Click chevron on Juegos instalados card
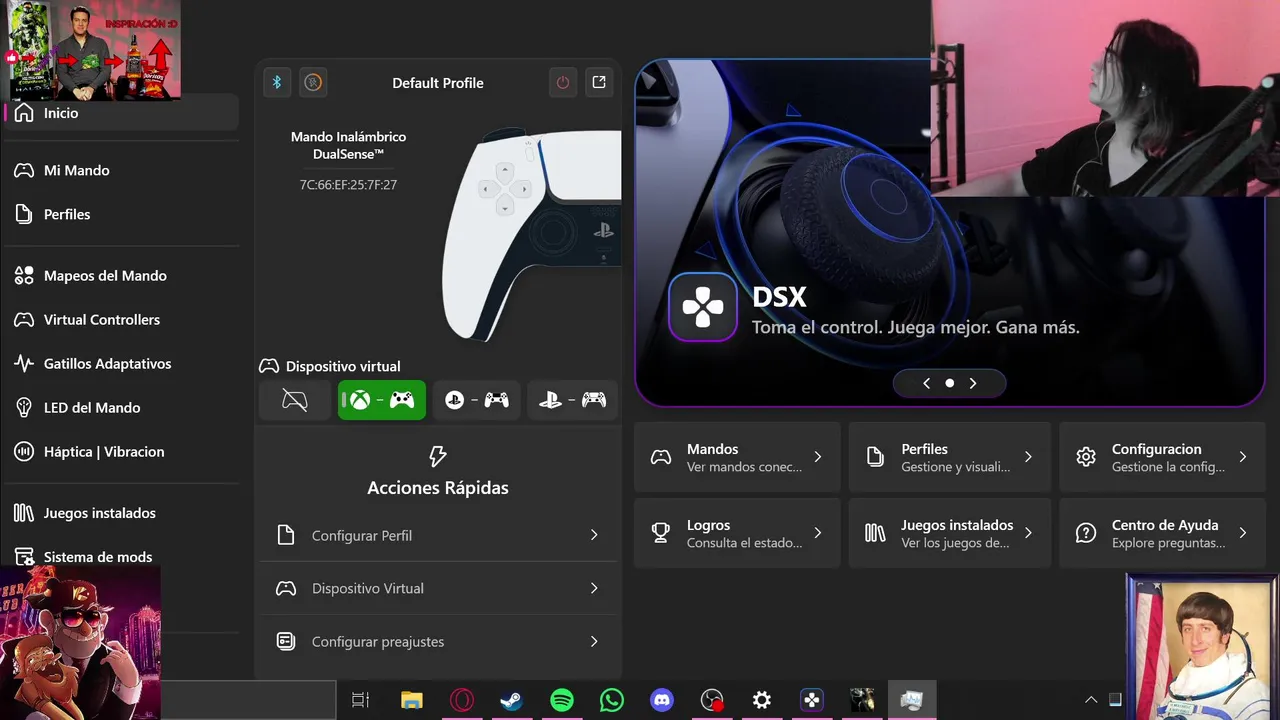The width and height of the screenshot is (1280, 720). [1028, 533]
